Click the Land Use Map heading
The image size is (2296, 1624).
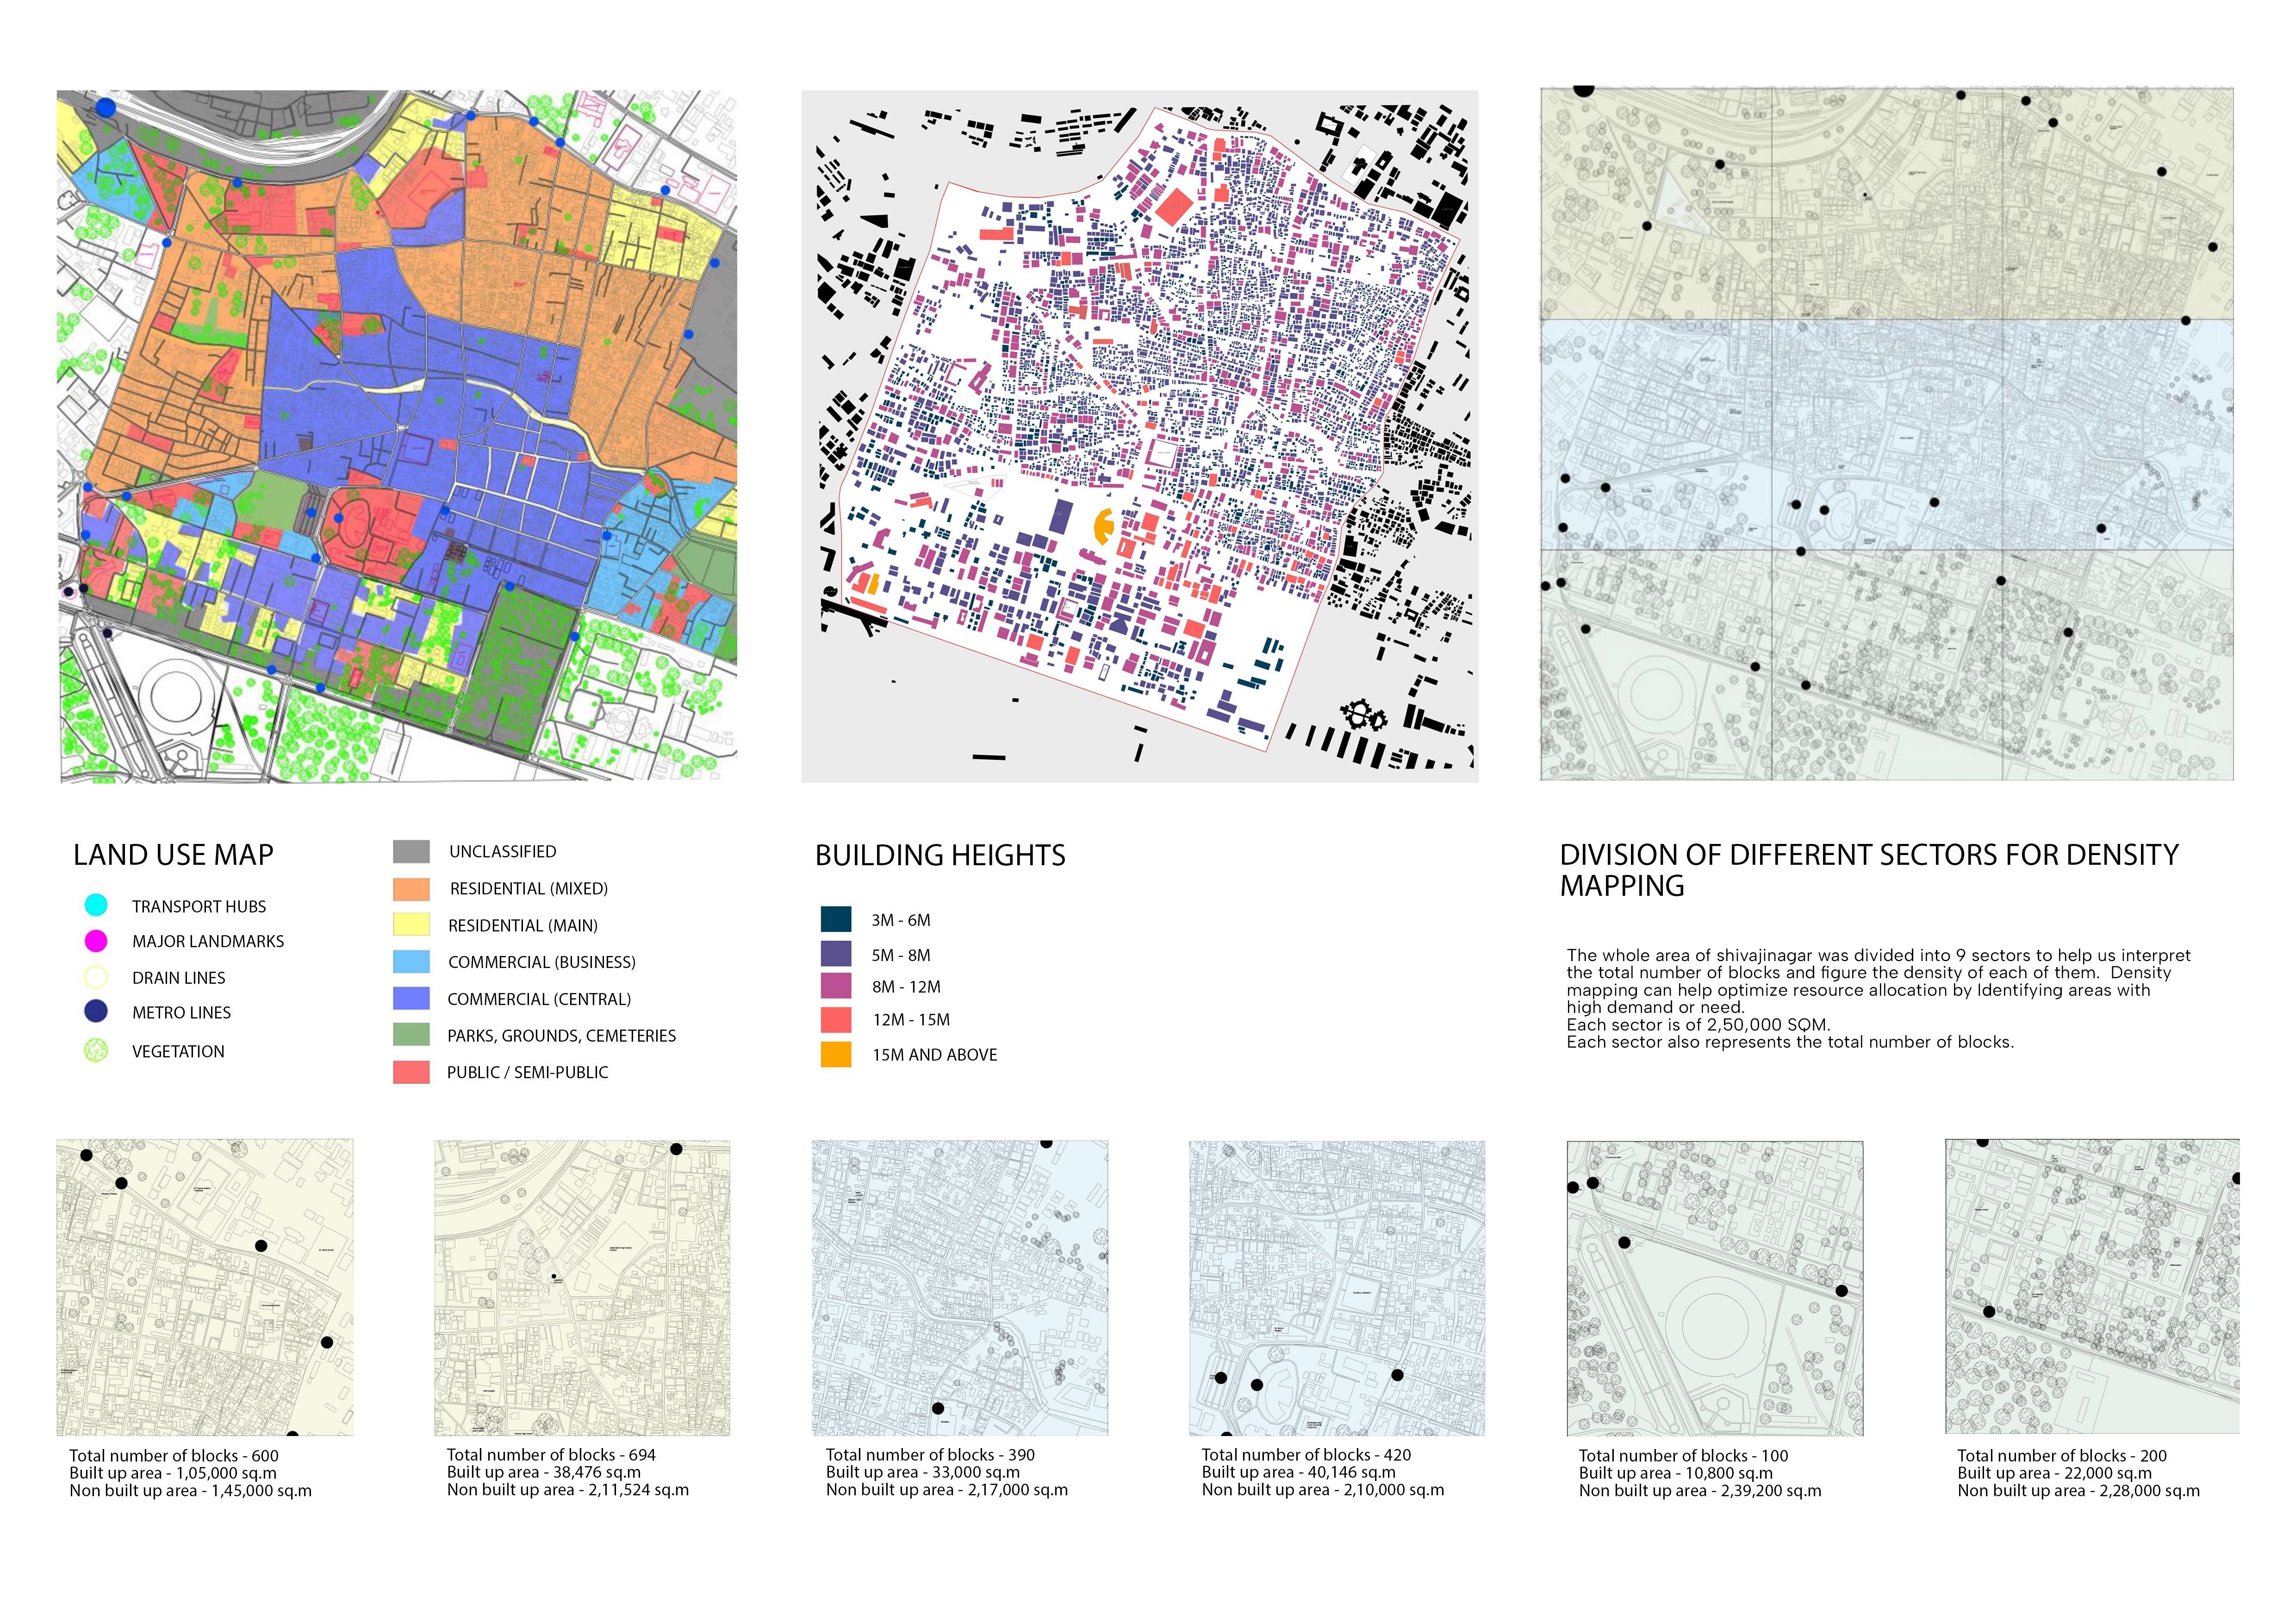[x=173, y=855]
